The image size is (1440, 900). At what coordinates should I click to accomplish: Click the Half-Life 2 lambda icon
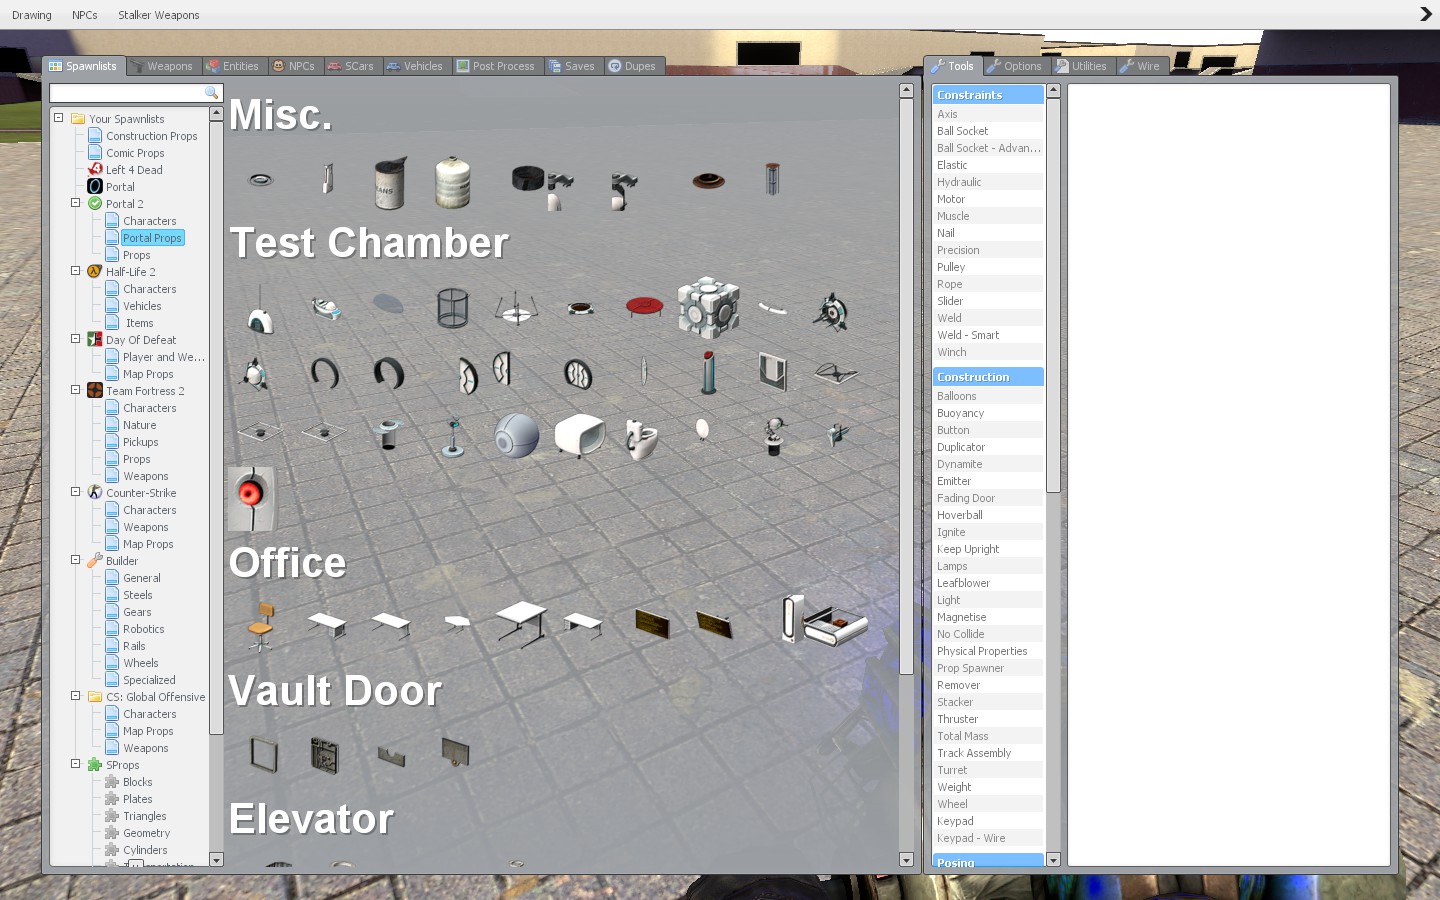pyautogui.click(x=95, y=272)
